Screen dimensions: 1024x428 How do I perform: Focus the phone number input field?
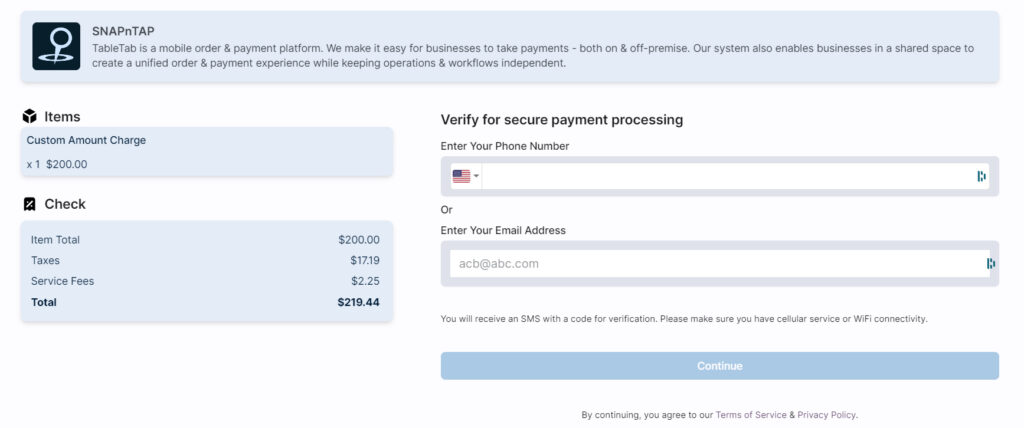coord(725,176)
